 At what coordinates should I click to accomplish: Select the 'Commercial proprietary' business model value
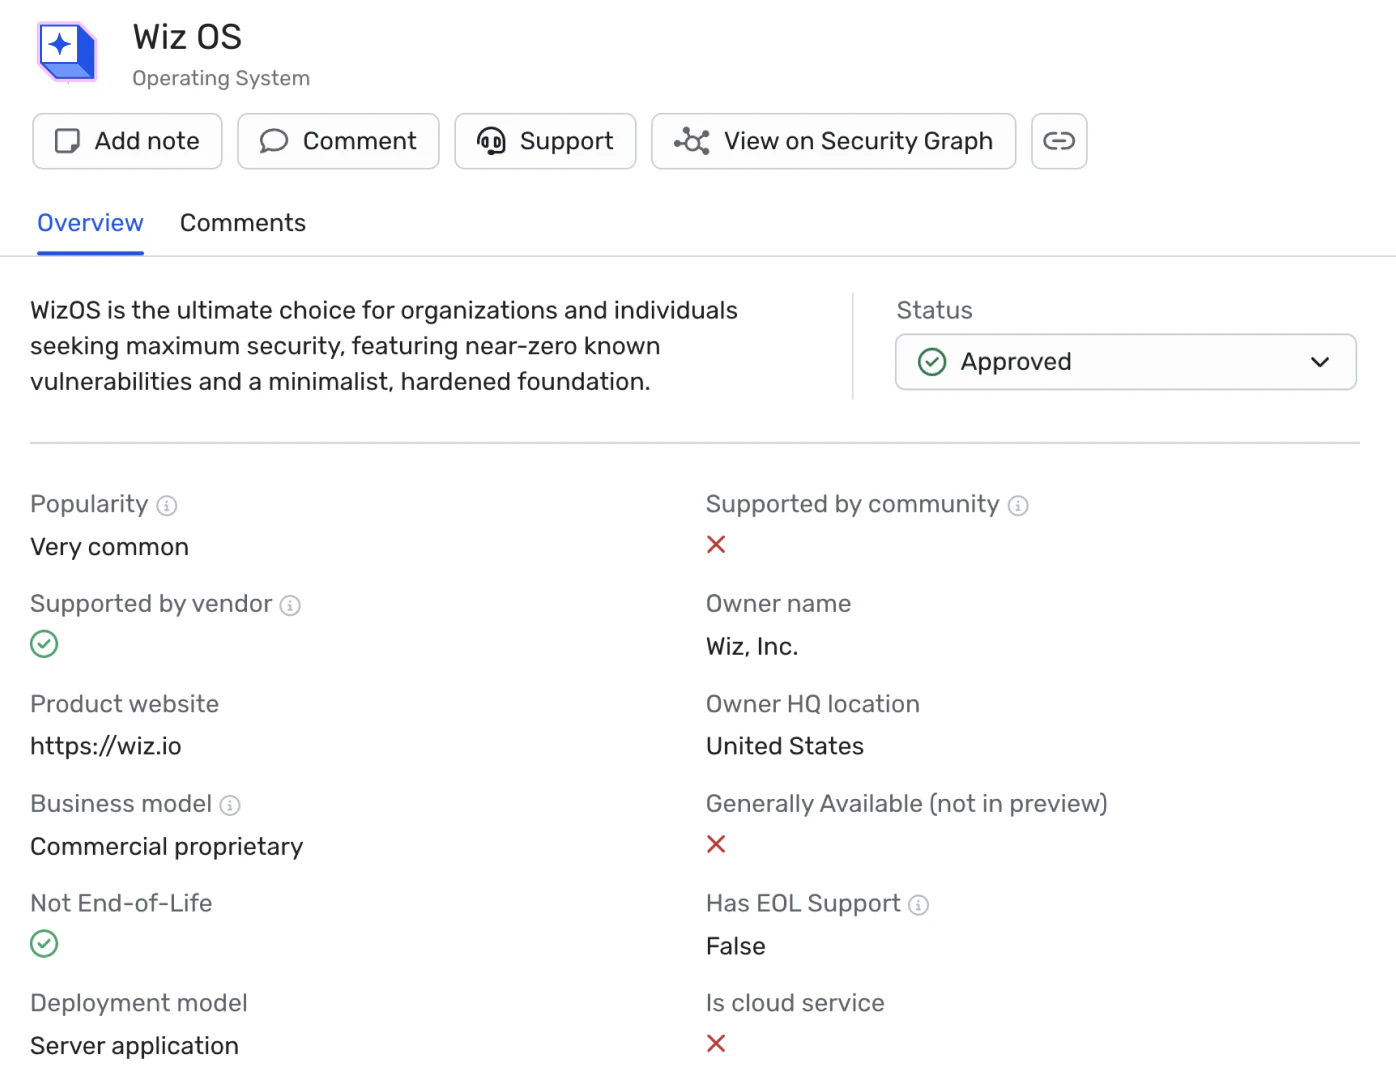click(166, 847)
